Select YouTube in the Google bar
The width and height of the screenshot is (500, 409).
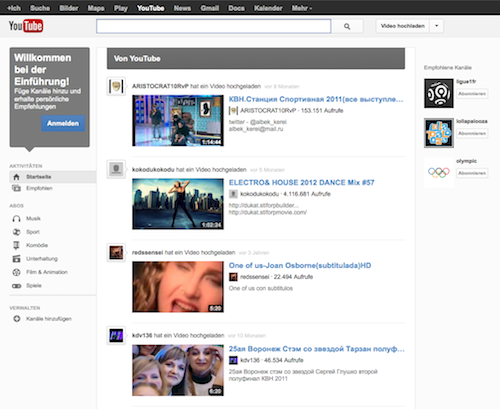(151, 8)
